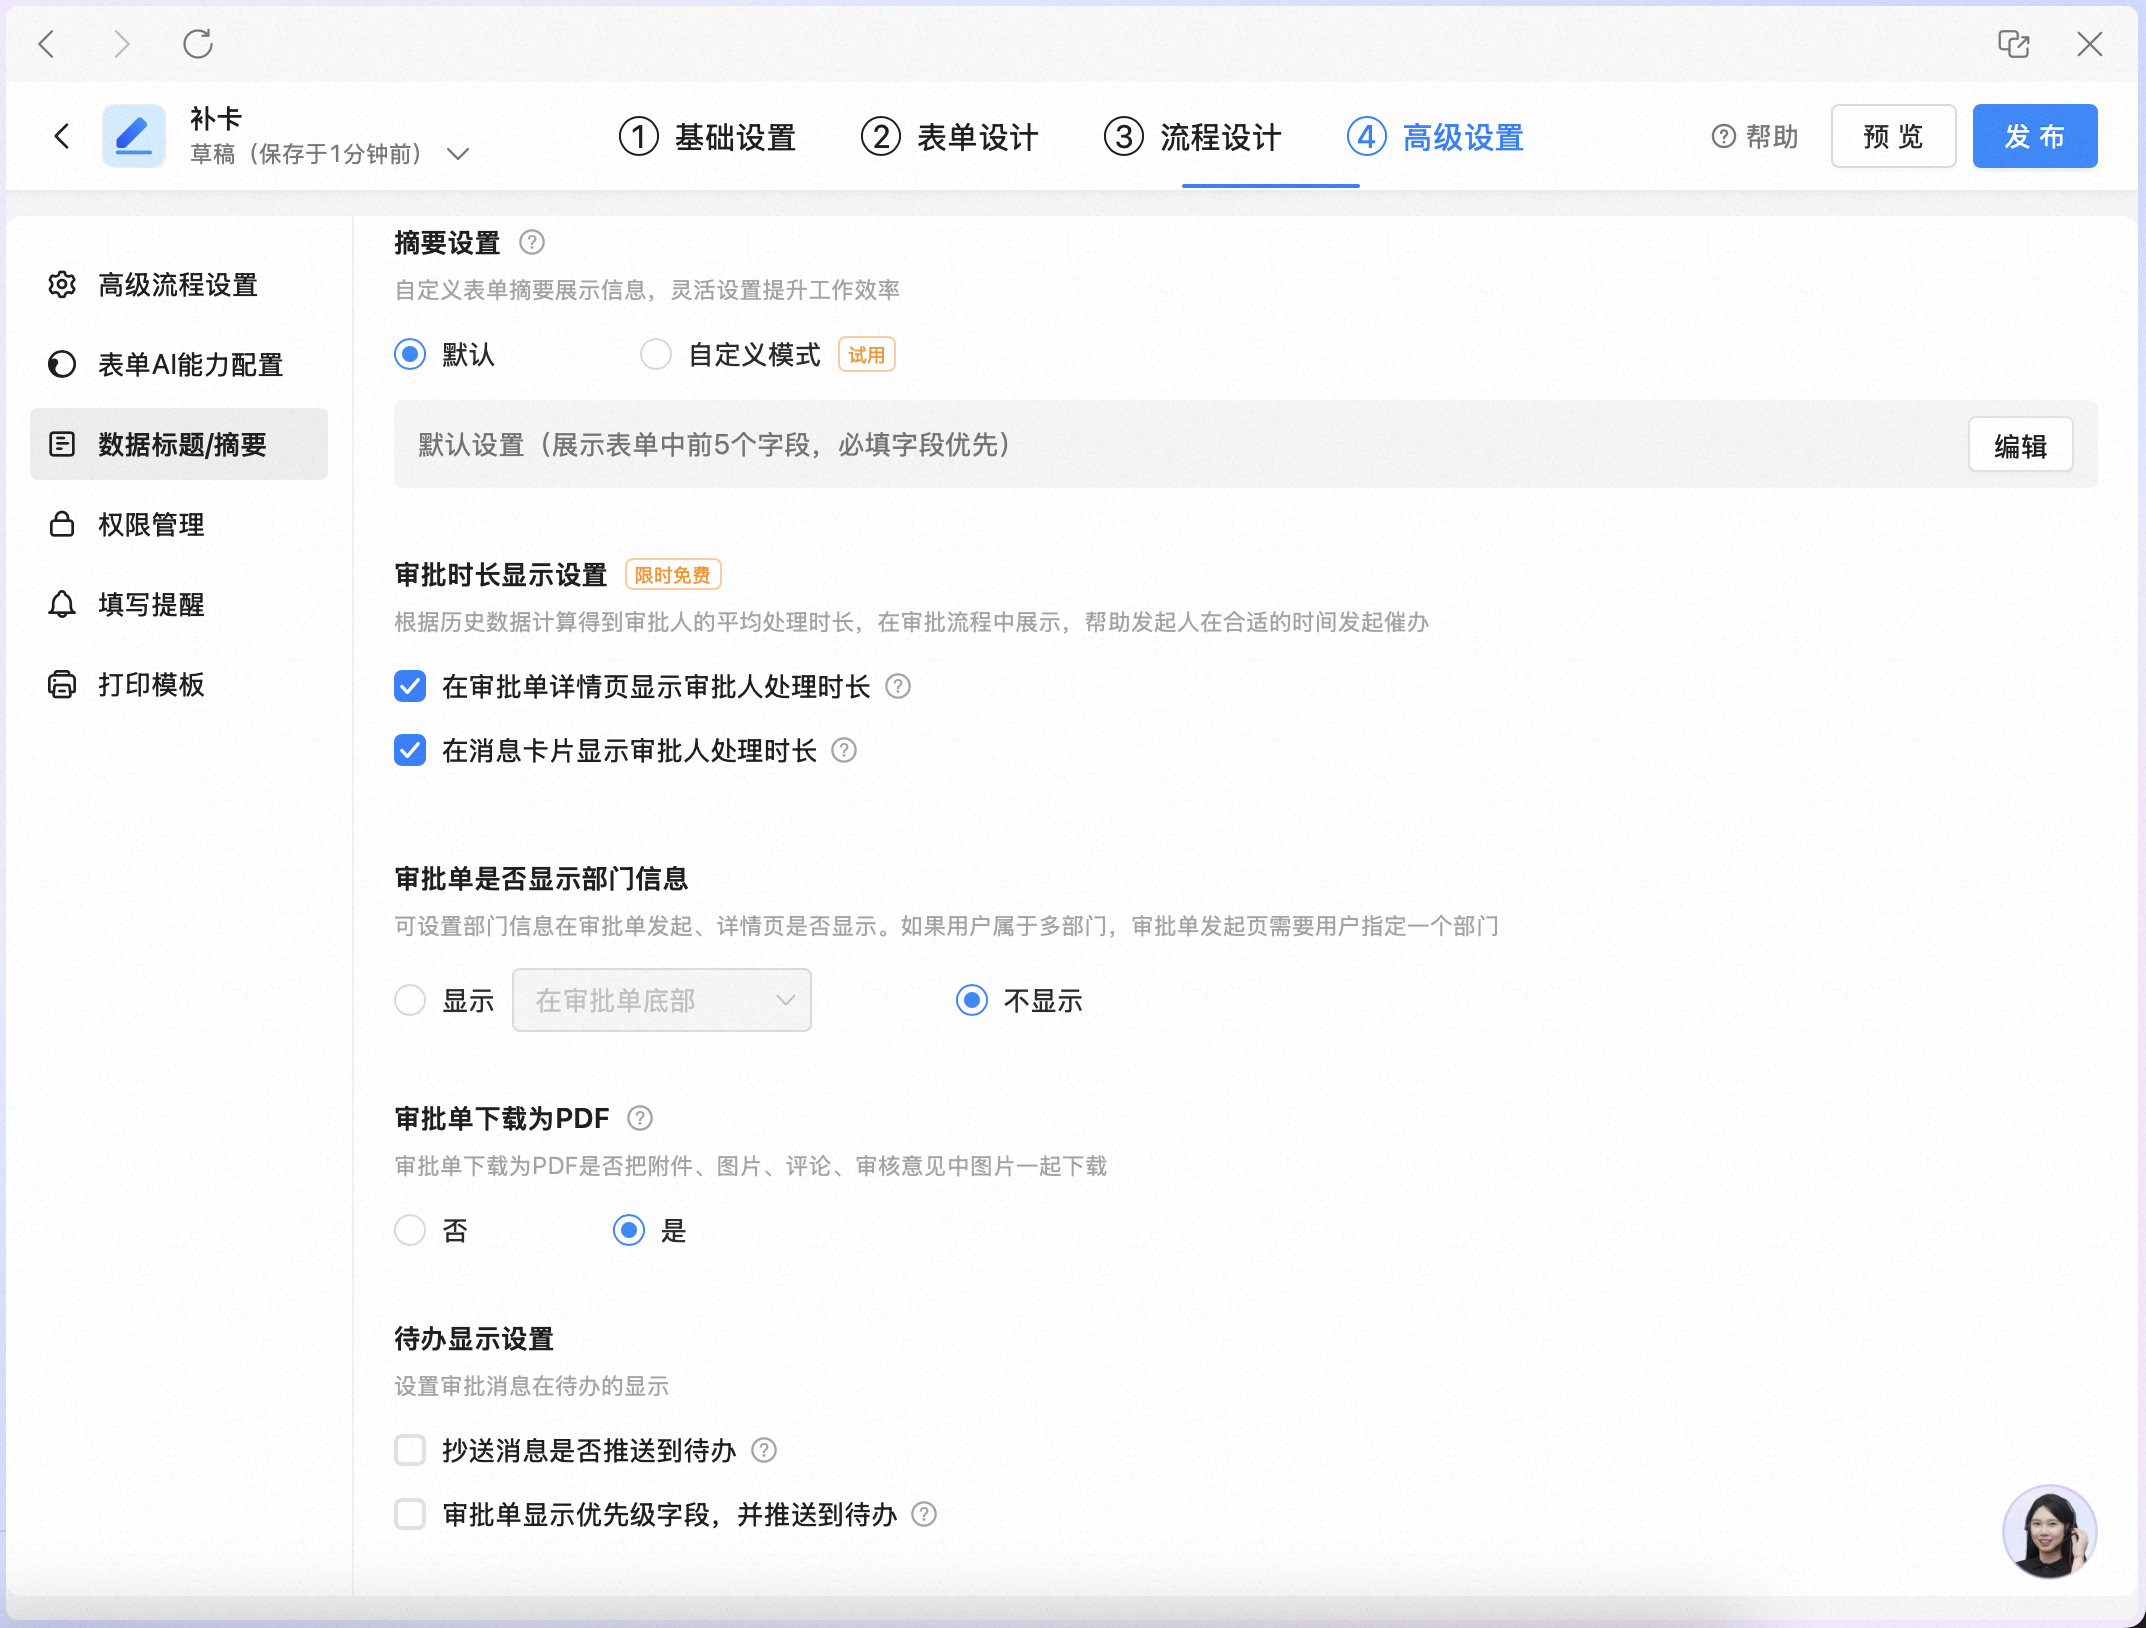
Task: Open 打印模板 sidebar item
Action: (179, 684)
